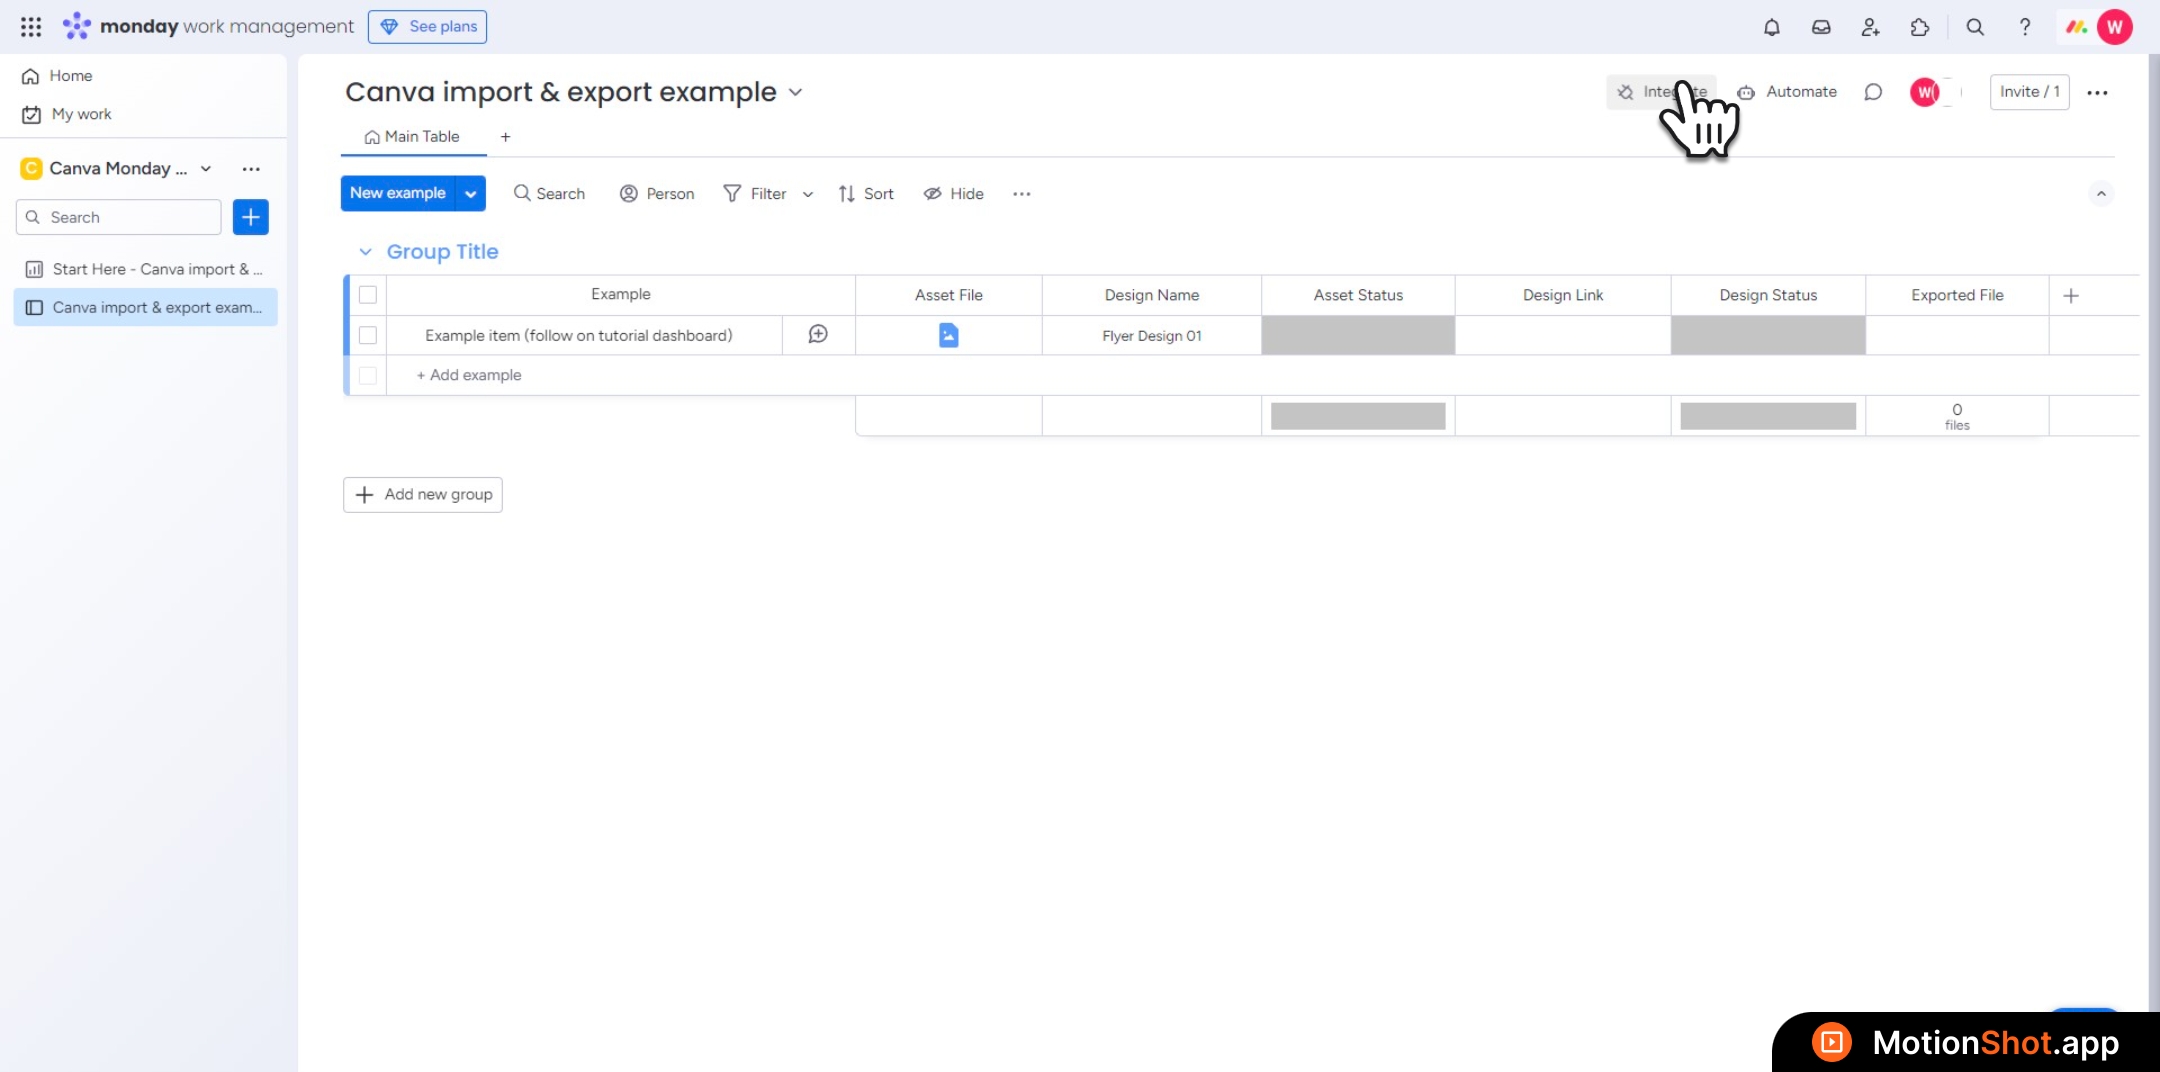Open the attached asset file icon
Viewport: 2160px width, 1072px height.
click(x=948, y=335)
